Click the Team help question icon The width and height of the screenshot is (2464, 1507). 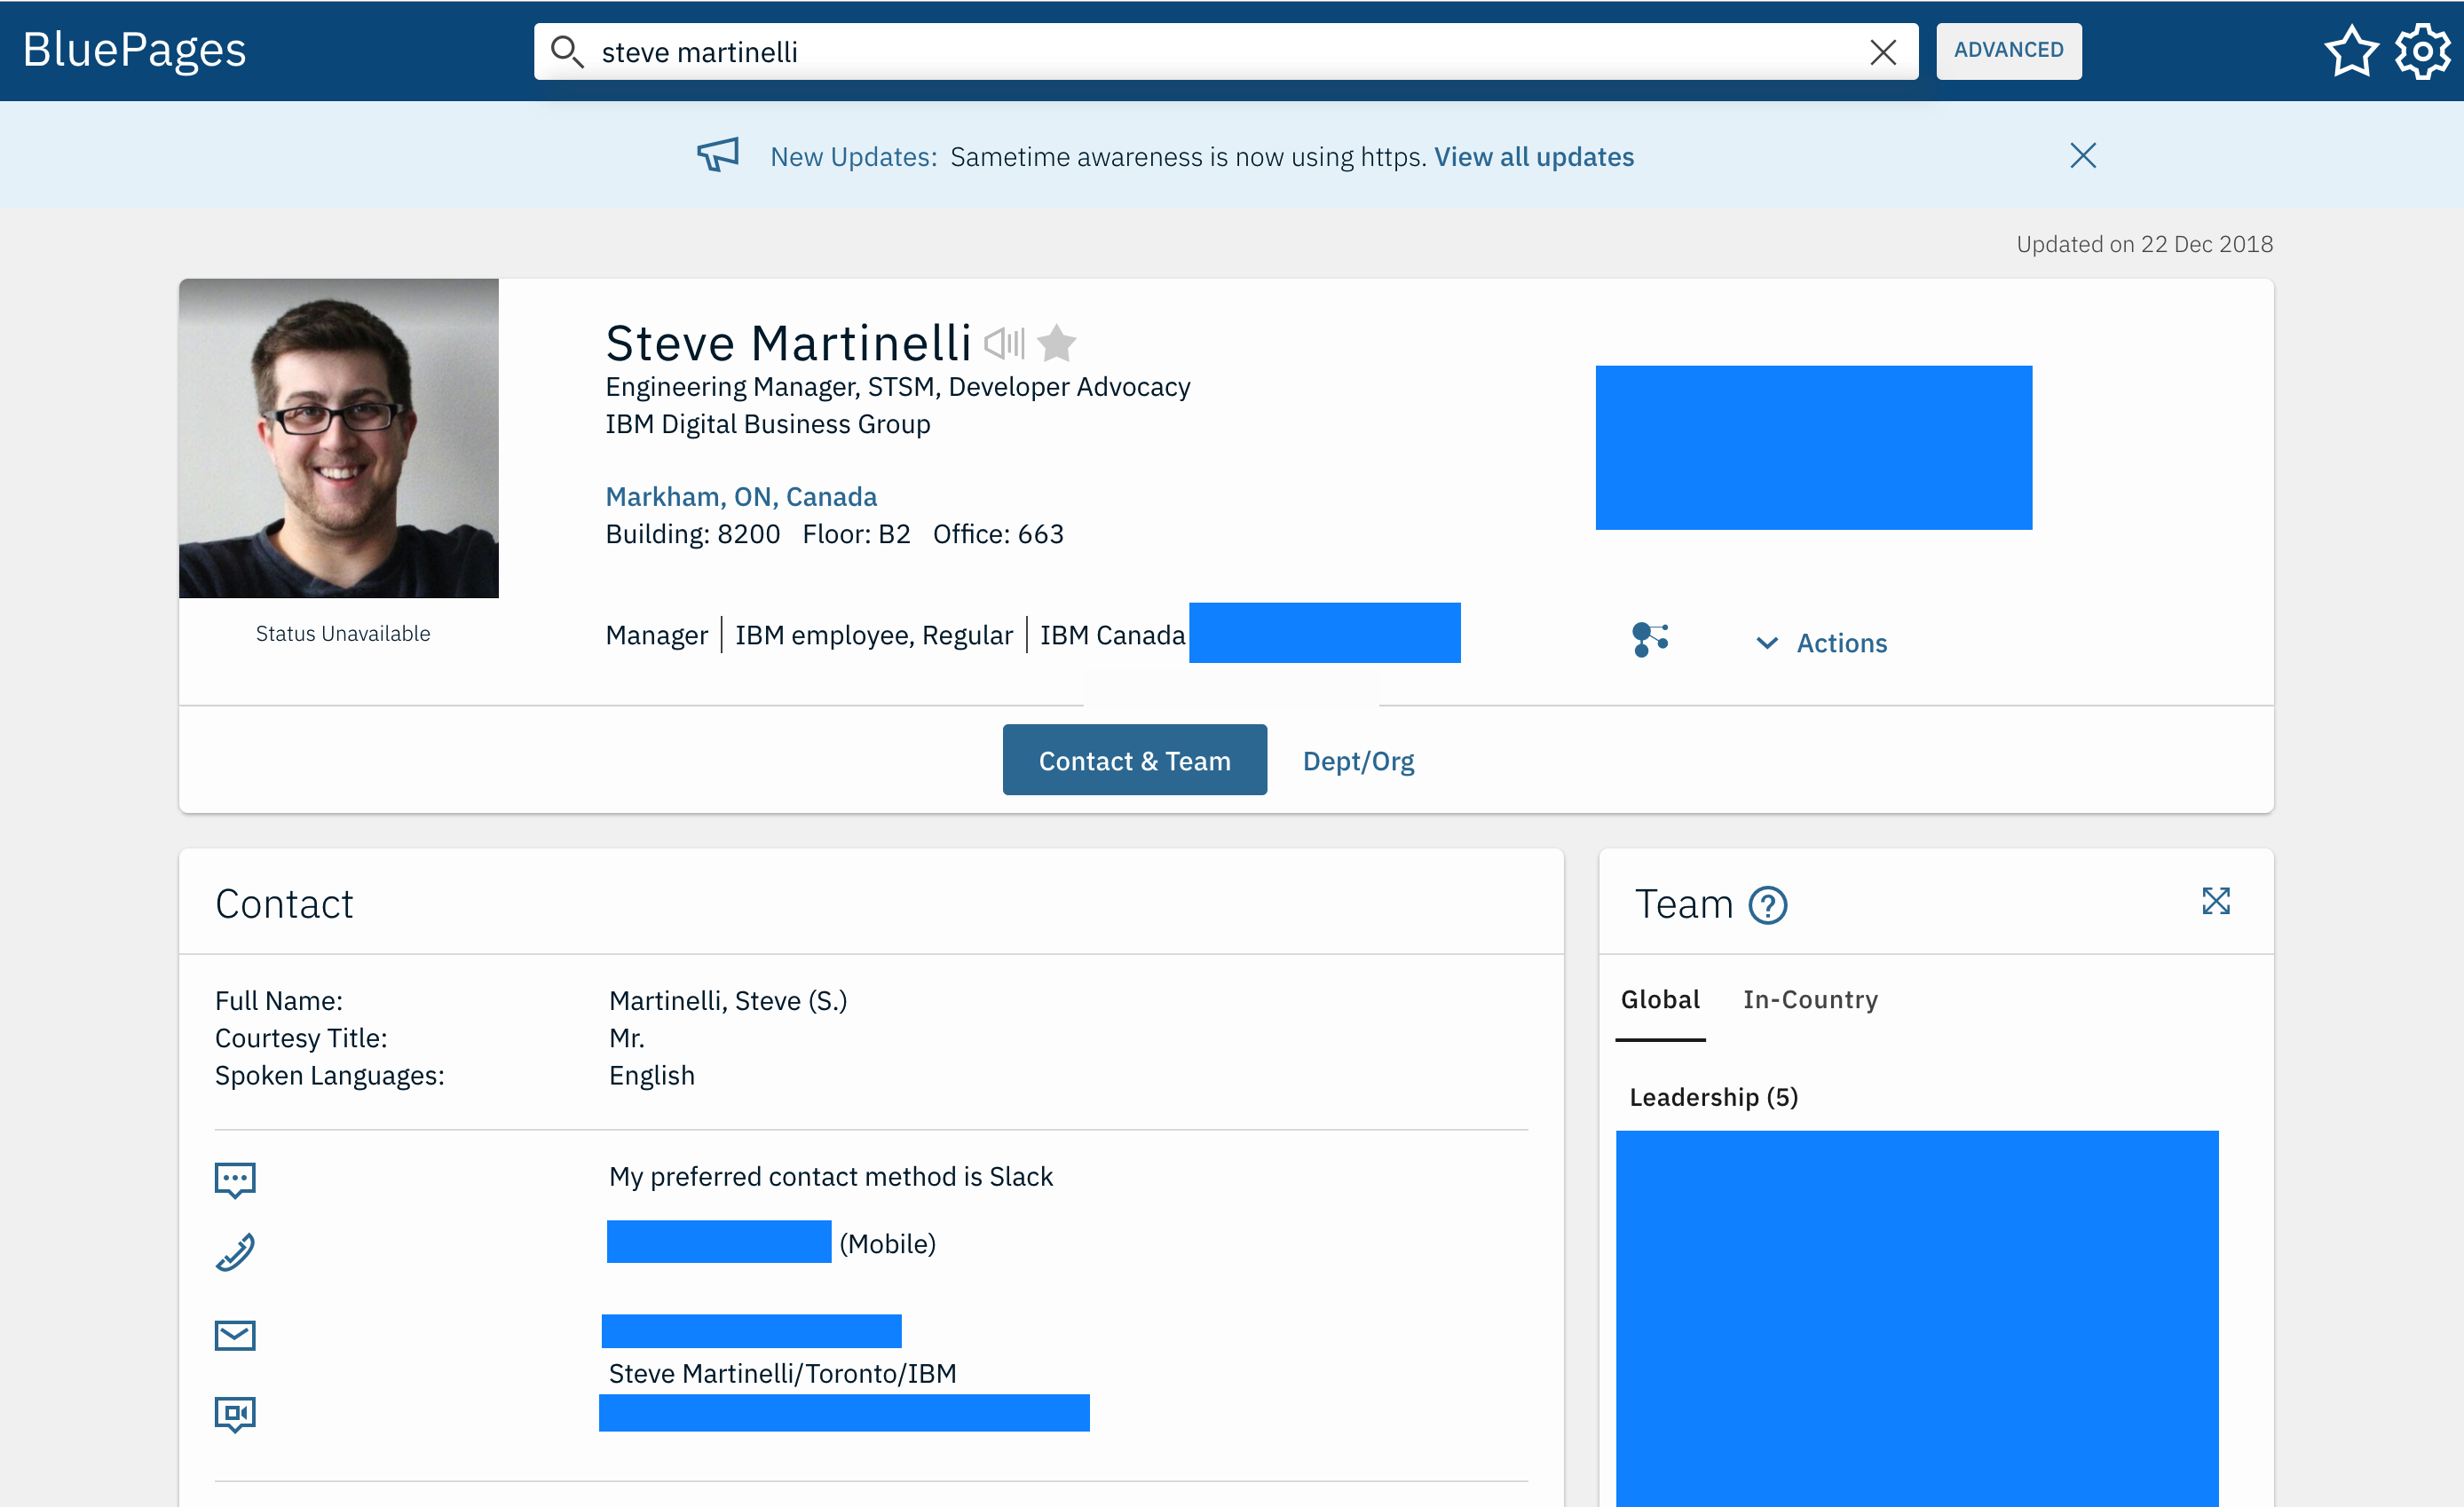pyautogui.click(x=1767, y=906)
